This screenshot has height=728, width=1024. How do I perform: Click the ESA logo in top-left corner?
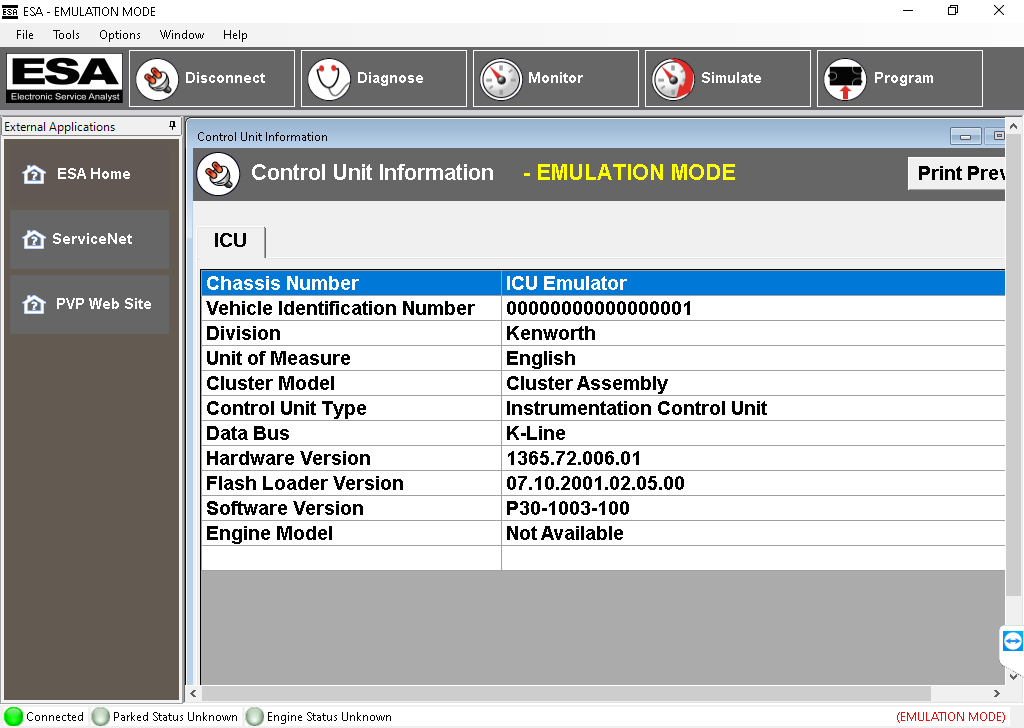[x=64, y=77]
